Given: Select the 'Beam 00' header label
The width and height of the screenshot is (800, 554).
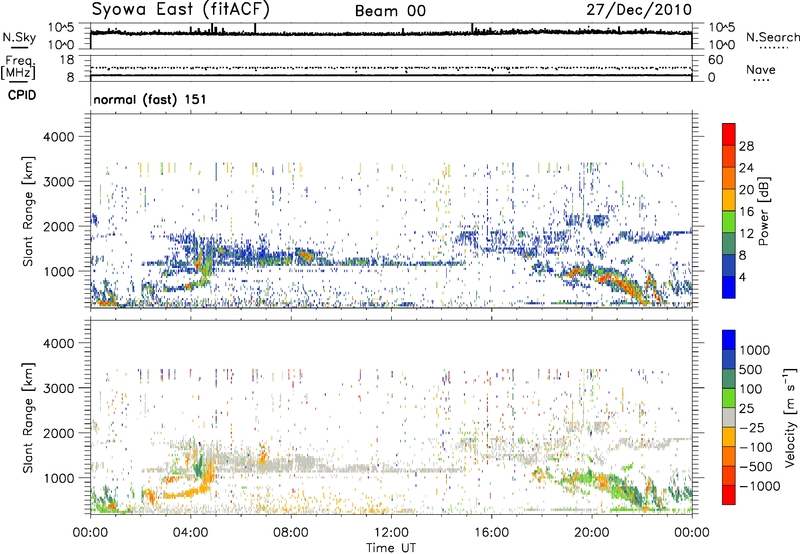Looking at the screenshot, I should 390,11.
